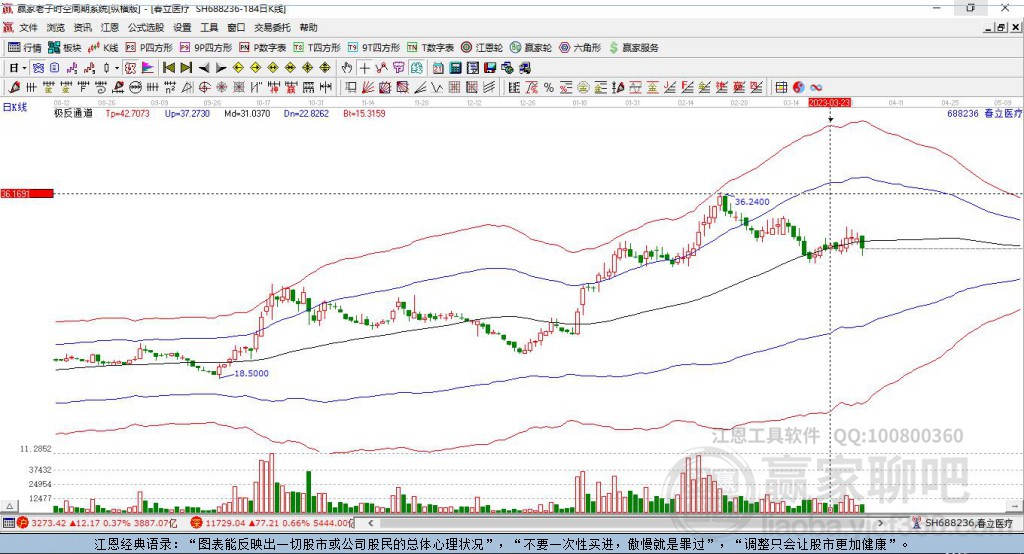1024x554 pixels.
Task: Open the colored grid table icon
Action: (782, 87)
